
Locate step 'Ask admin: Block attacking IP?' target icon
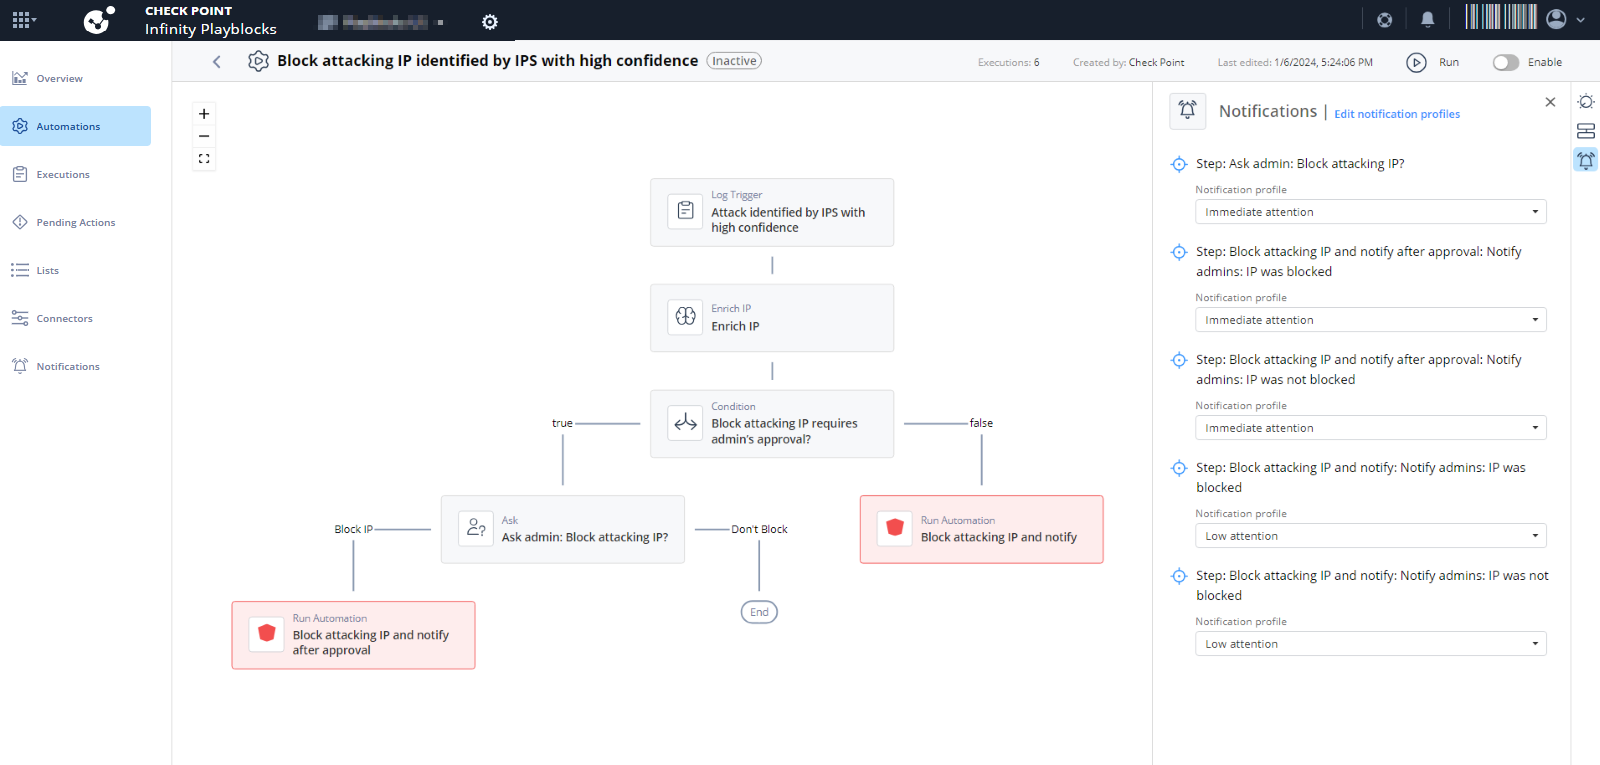pyautogui.click(x=1179, y=164)
